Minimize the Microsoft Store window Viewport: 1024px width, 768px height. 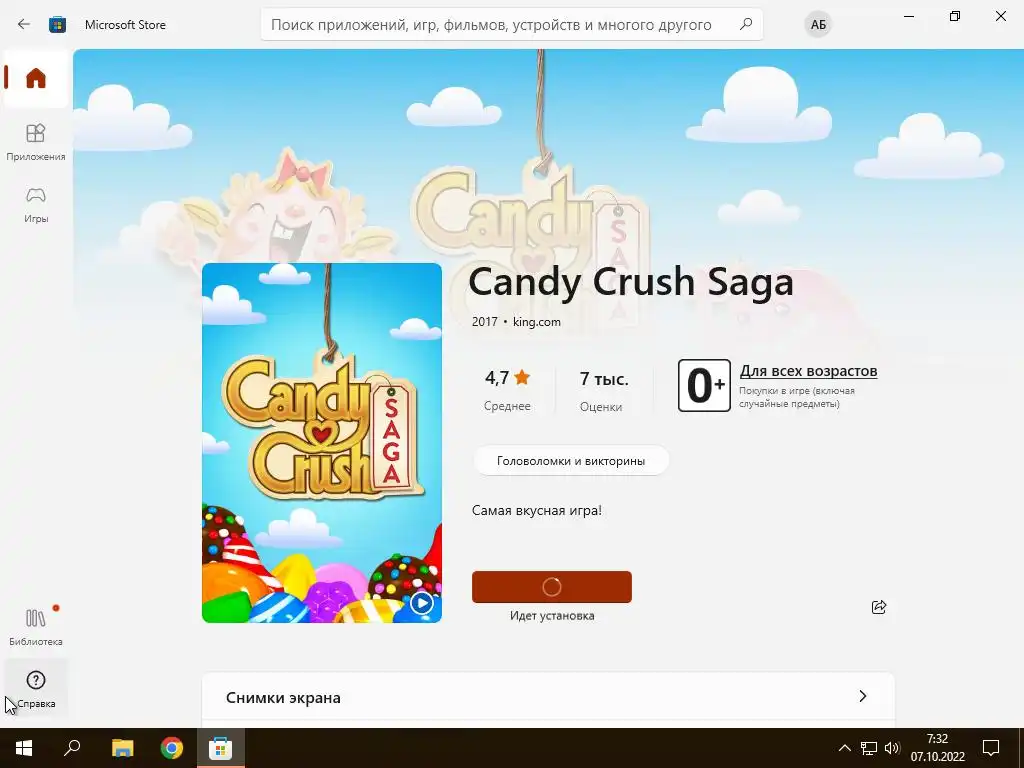909,16
